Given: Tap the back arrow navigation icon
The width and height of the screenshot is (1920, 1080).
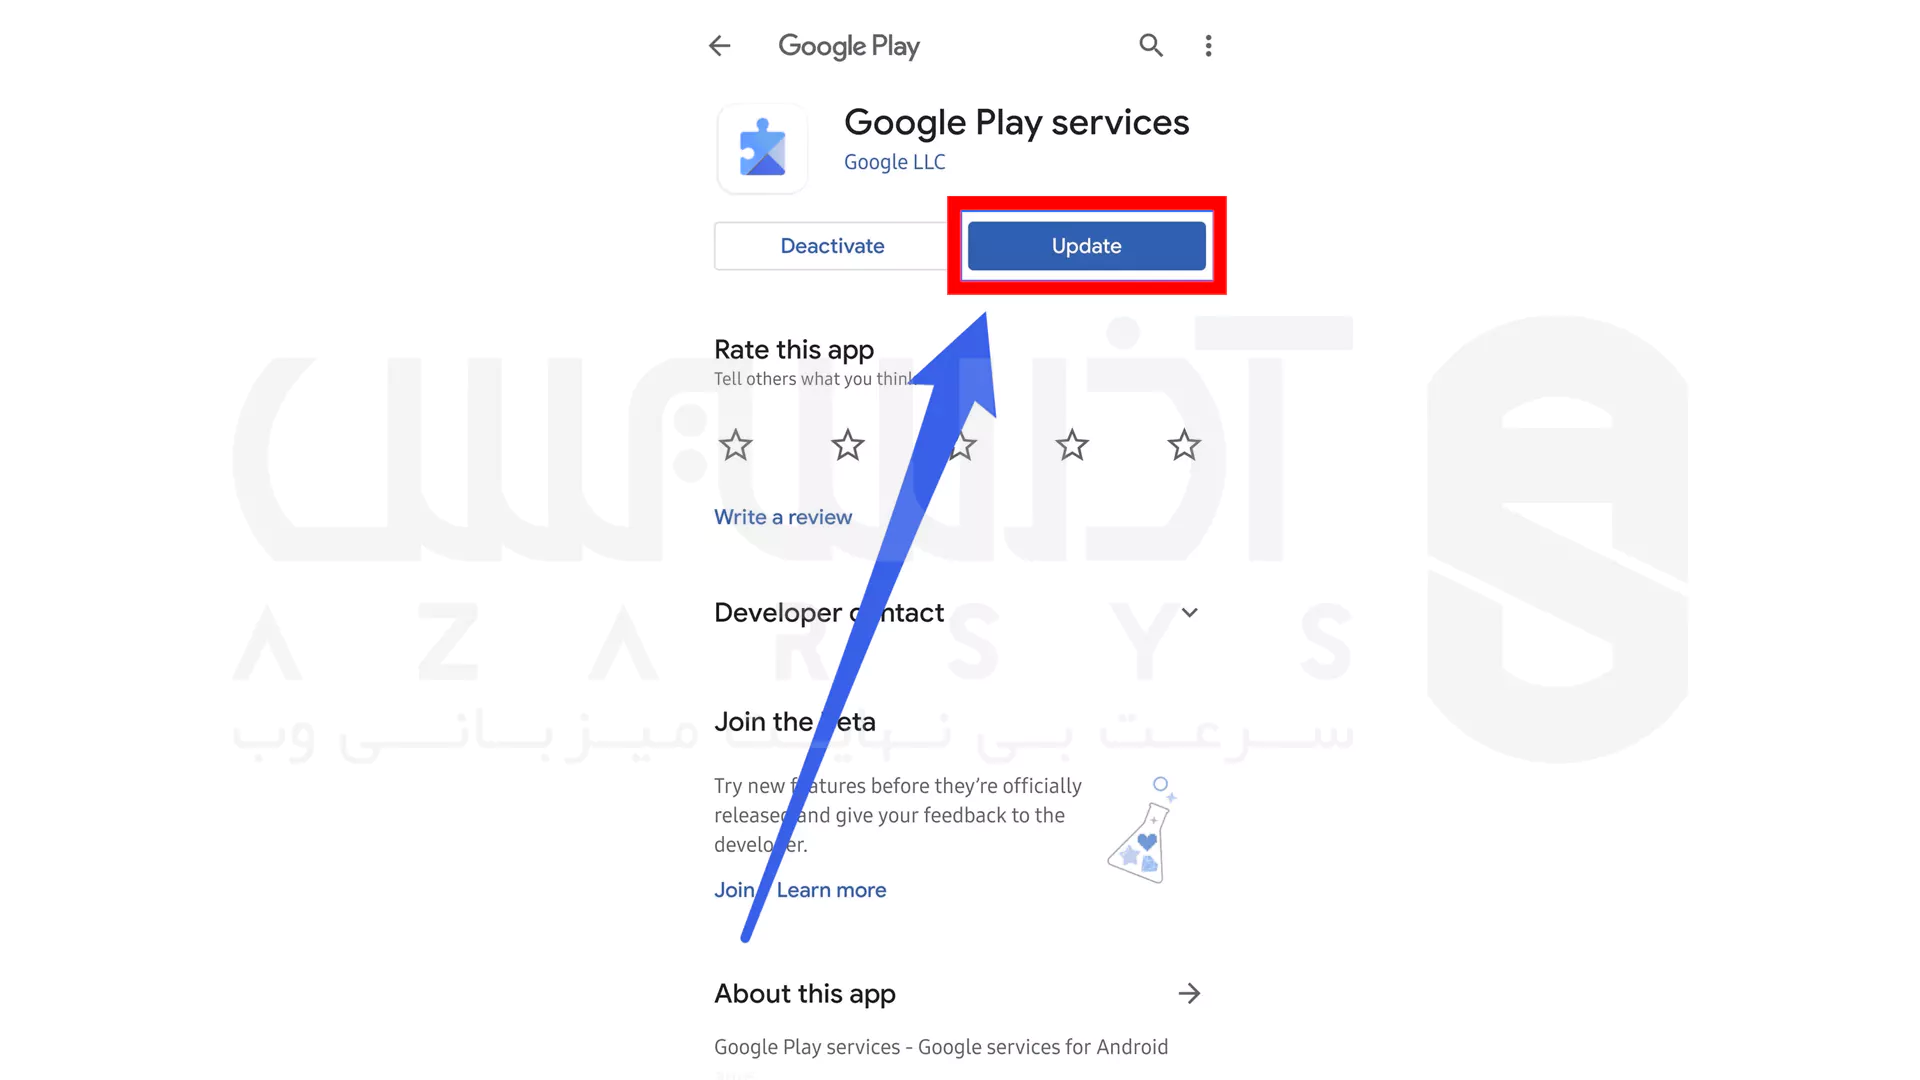Looking at the screenshot, I should (720, 46).
